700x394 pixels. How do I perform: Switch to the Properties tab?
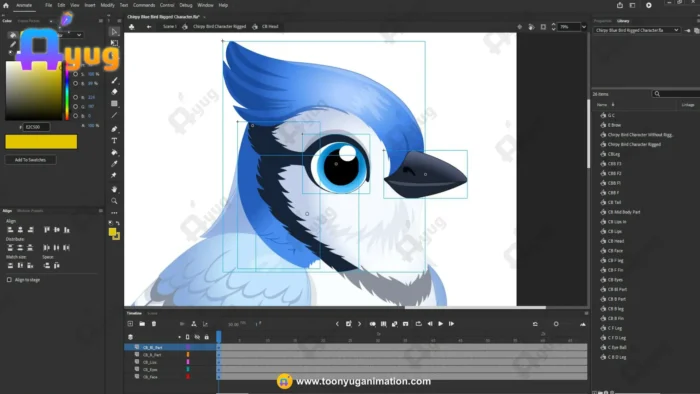click(602, 21)
